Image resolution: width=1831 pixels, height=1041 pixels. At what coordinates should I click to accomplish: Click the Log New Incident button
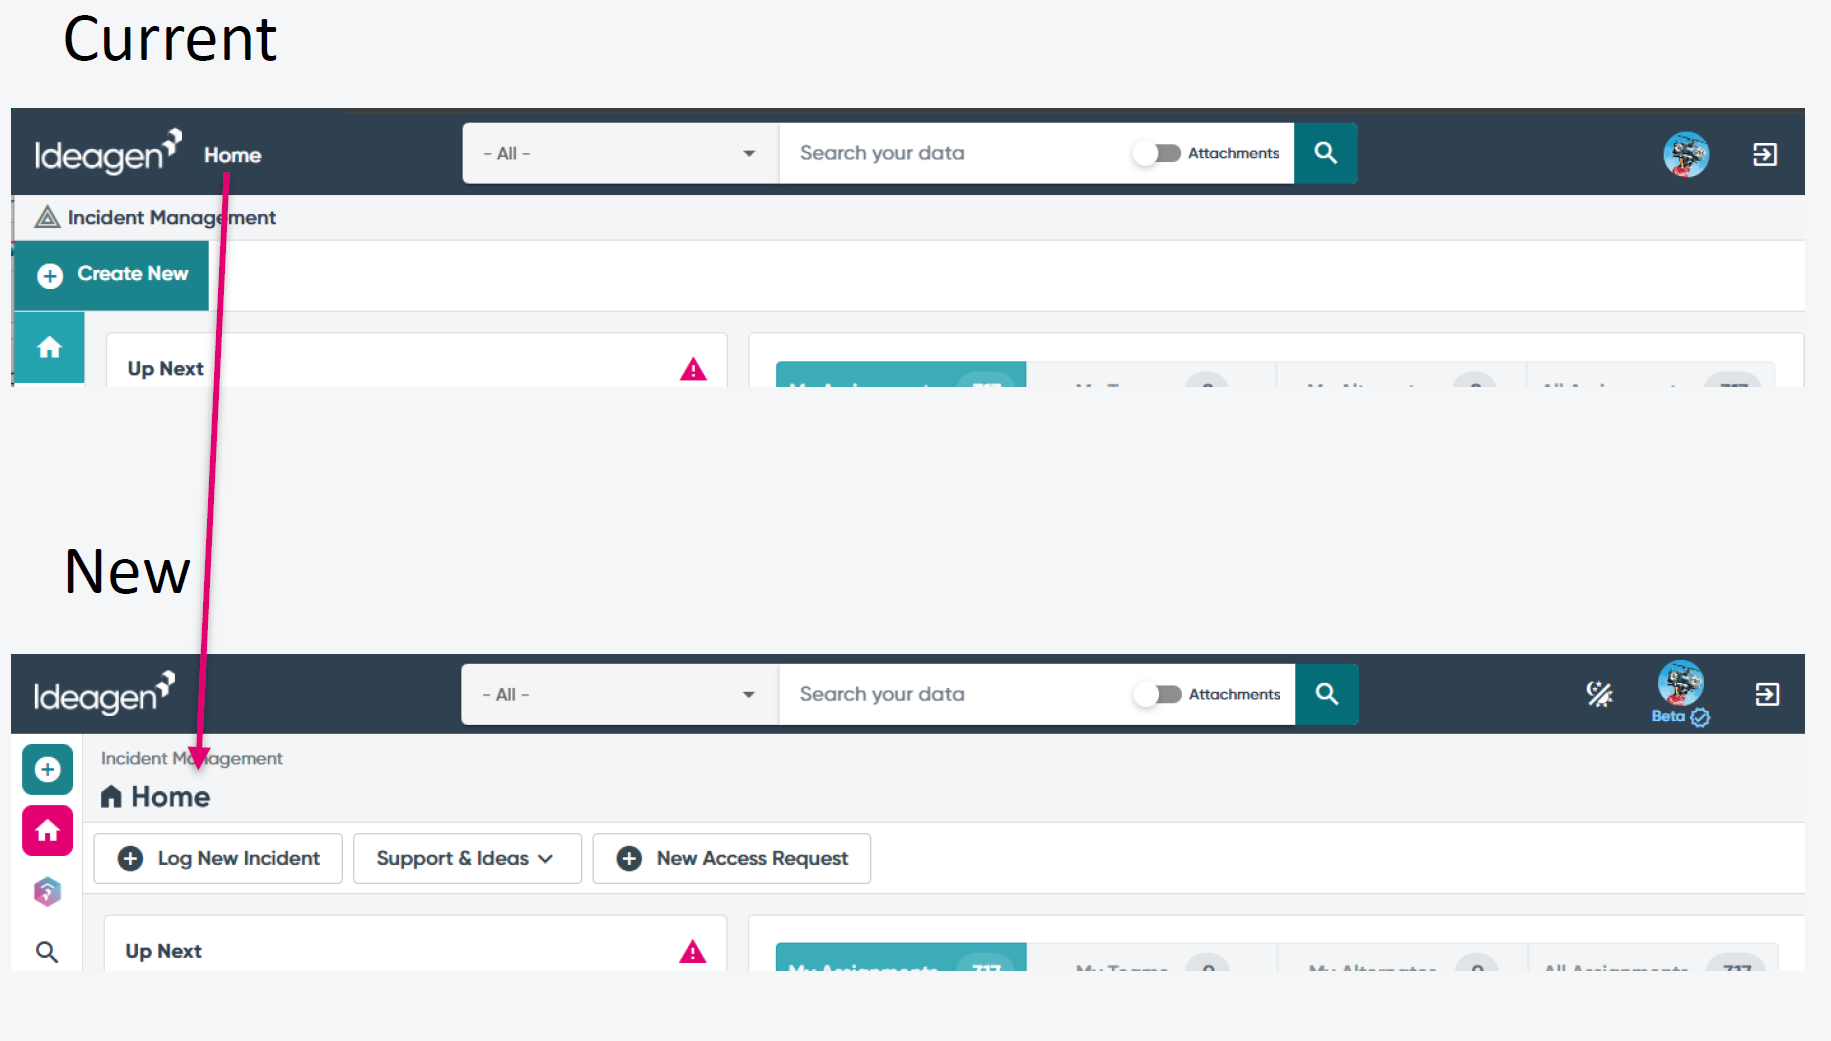point(218,858)
